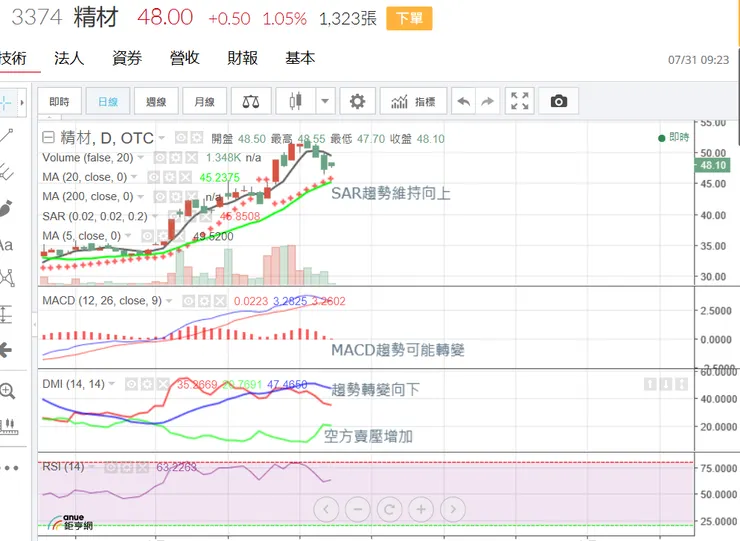This screenshot has height=541, width=740.
Task: Open the 指標 indicators menu
Action: tap(413, 101)
